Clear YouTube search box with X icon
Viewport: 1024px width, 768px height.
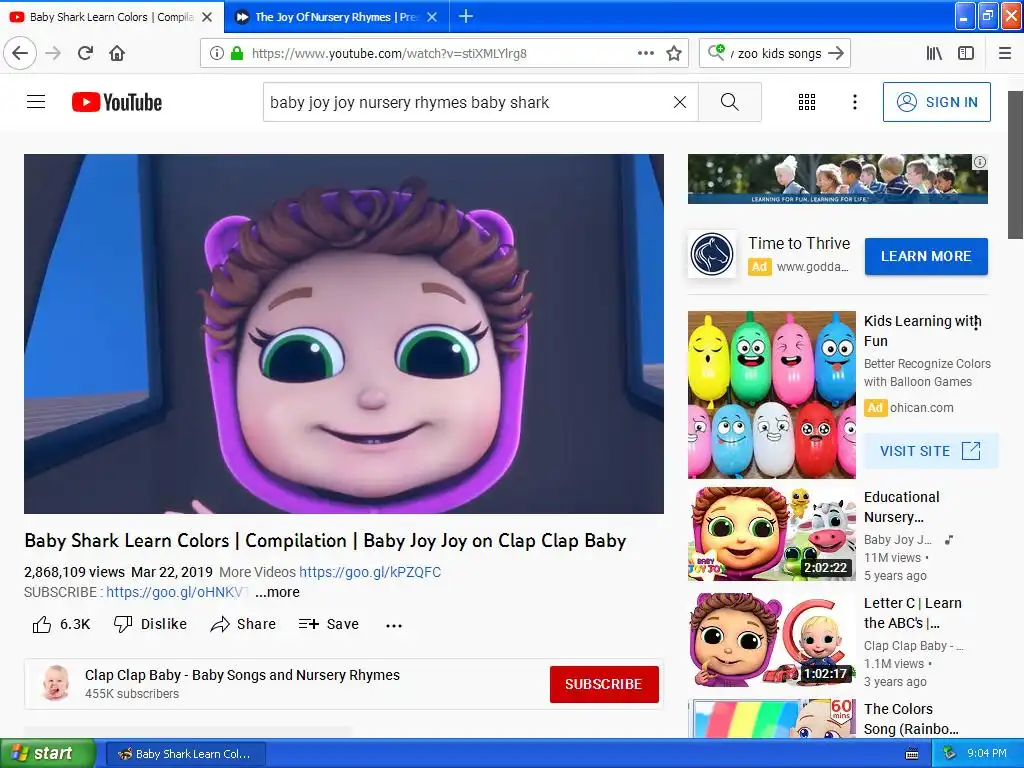[x=680, y=102]
